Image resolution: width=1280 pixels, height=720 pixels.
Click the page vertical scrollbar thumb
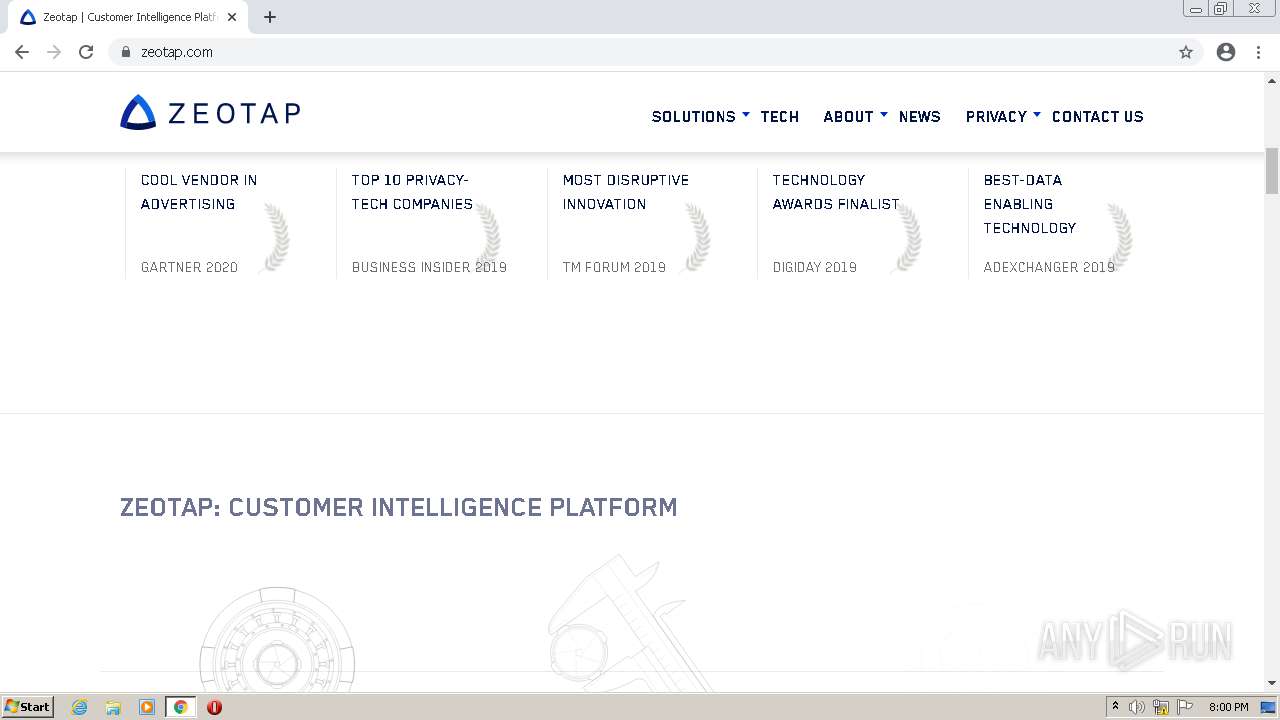pos(1272,170)
